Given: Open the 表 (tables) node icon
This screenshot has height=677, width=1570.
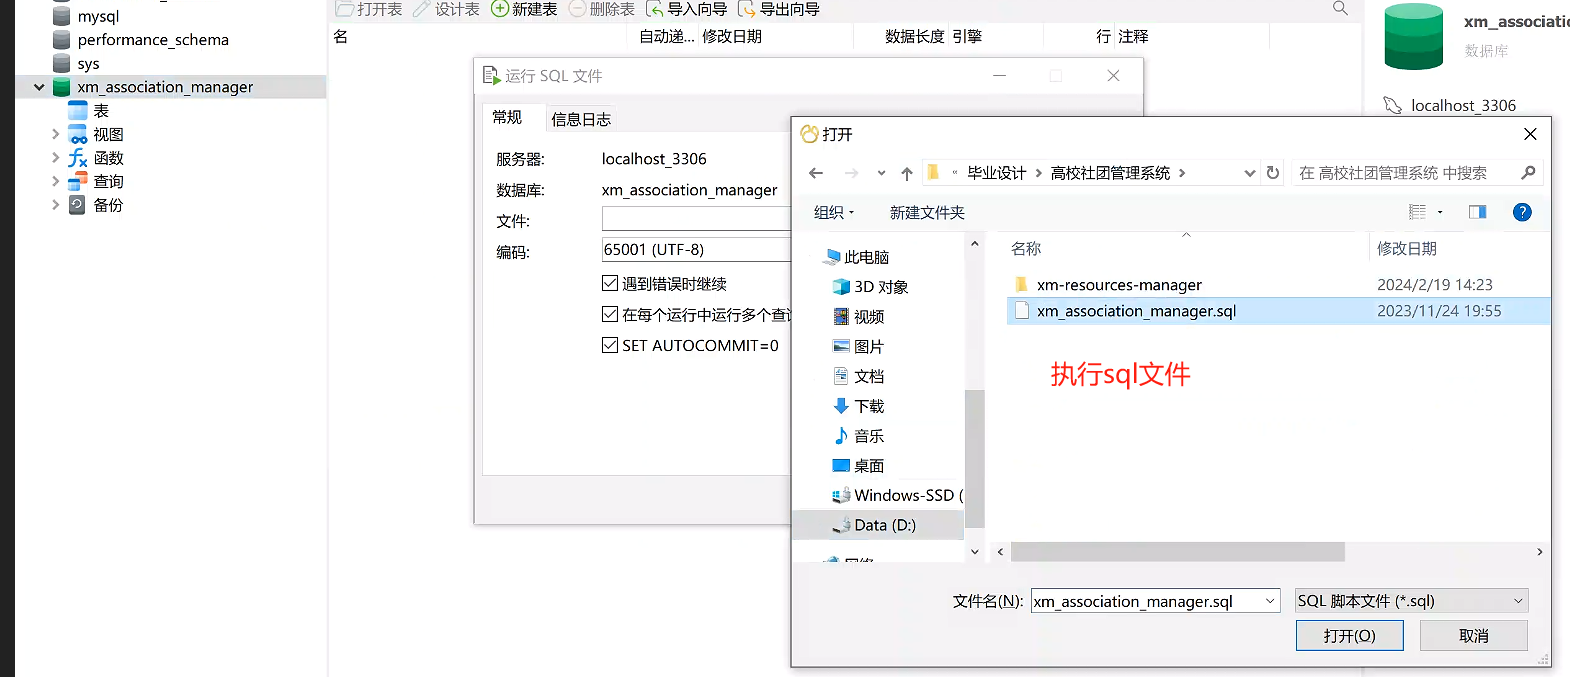Looking at the screenshot, I should 78,110.
